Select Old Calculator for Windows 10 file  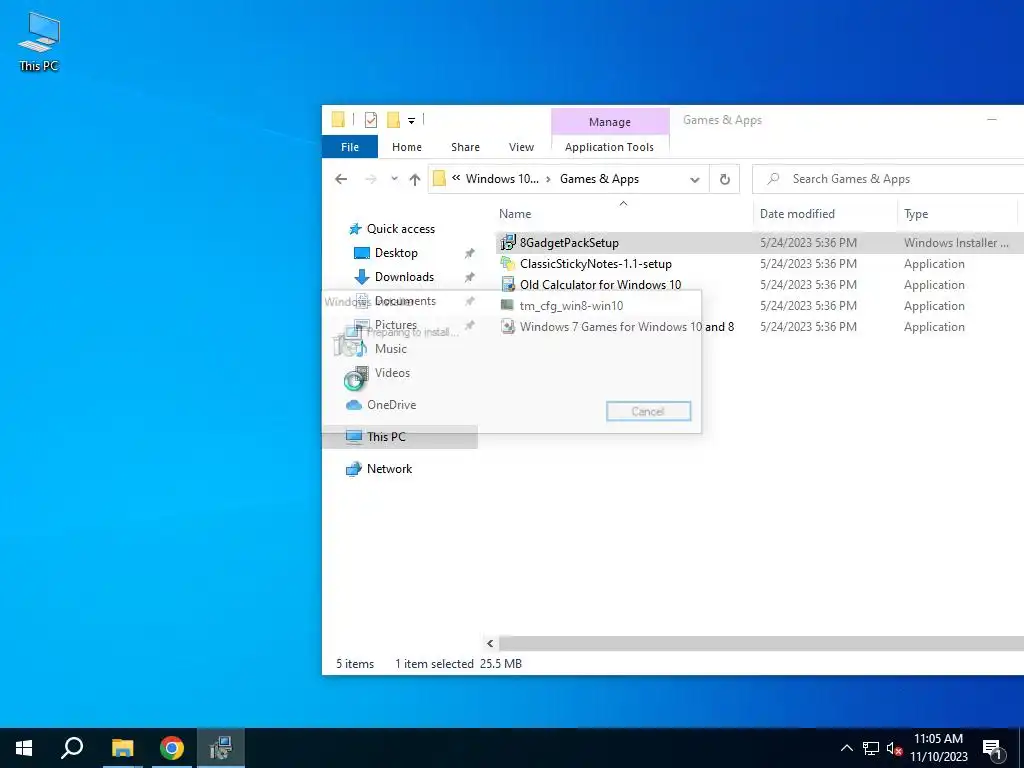point(600,285)
